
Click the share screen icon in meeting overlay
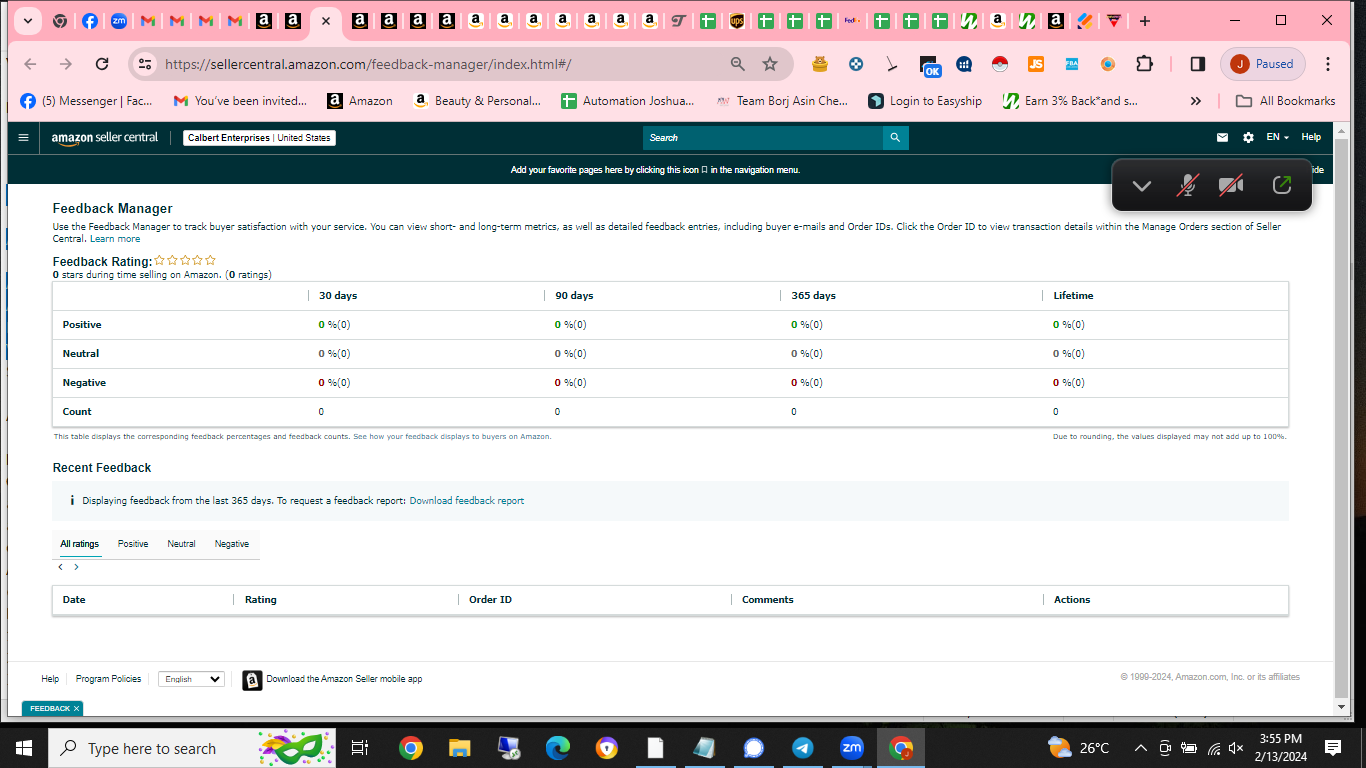pos(1282,185)
